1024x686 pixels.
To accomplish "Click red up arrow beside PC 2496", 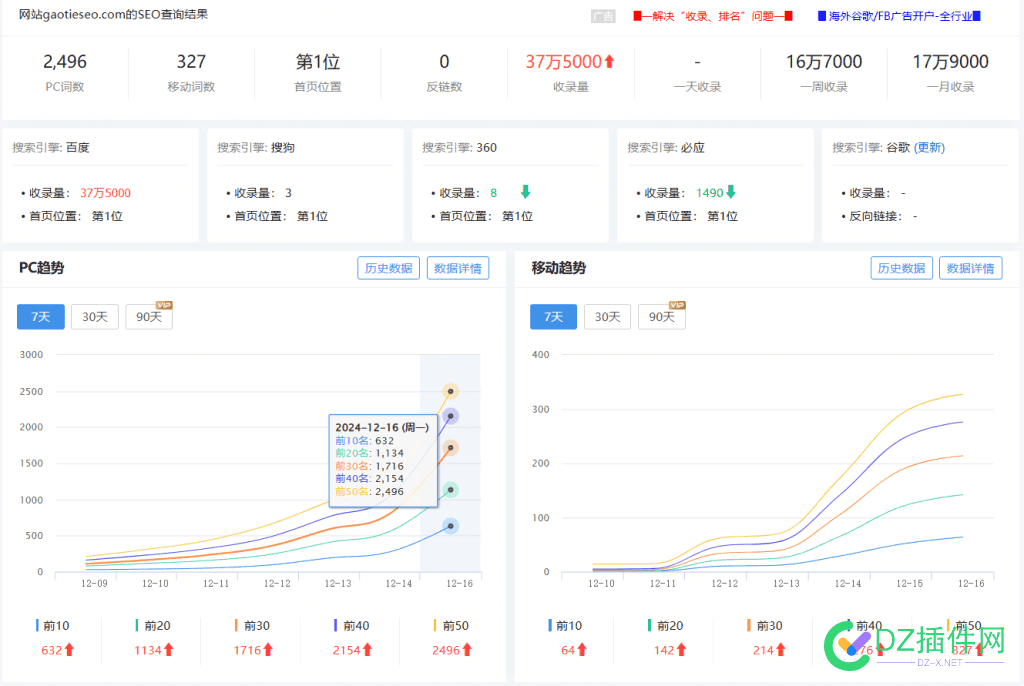I will [466, 649].
